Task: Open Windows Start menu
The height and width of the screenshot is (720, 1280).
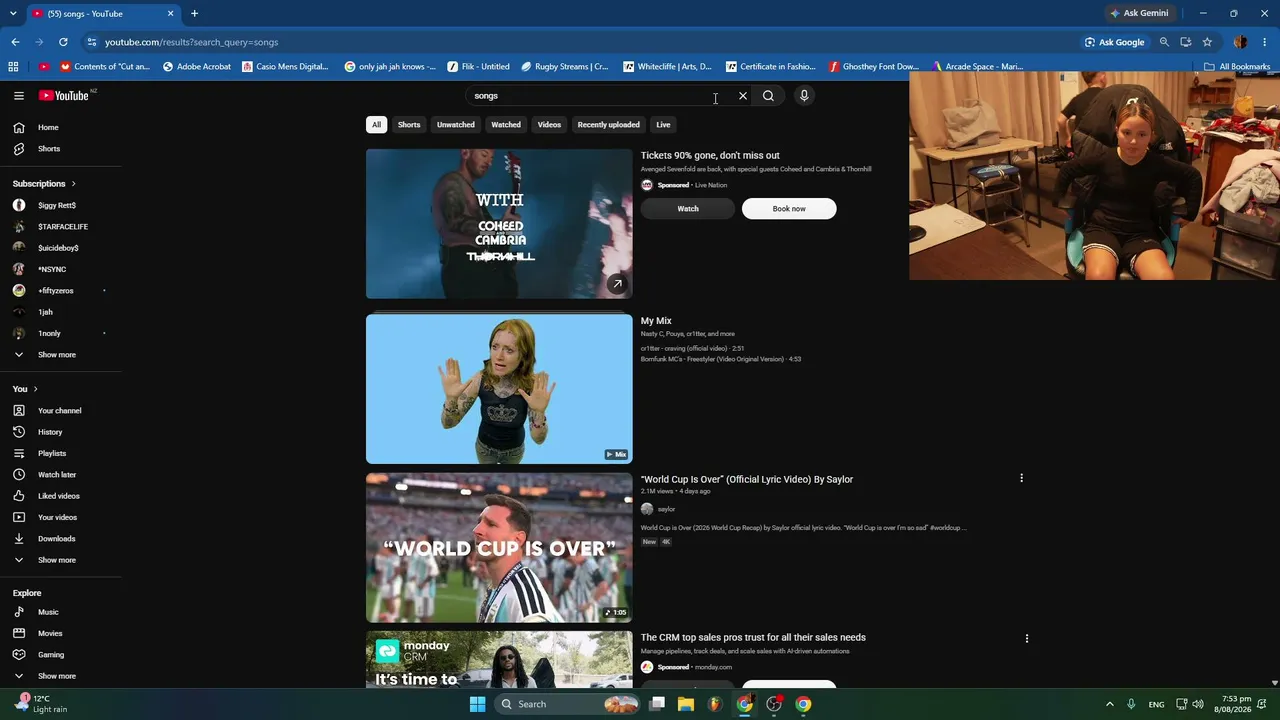Action: pyautogui.click(x=478, y=704)
